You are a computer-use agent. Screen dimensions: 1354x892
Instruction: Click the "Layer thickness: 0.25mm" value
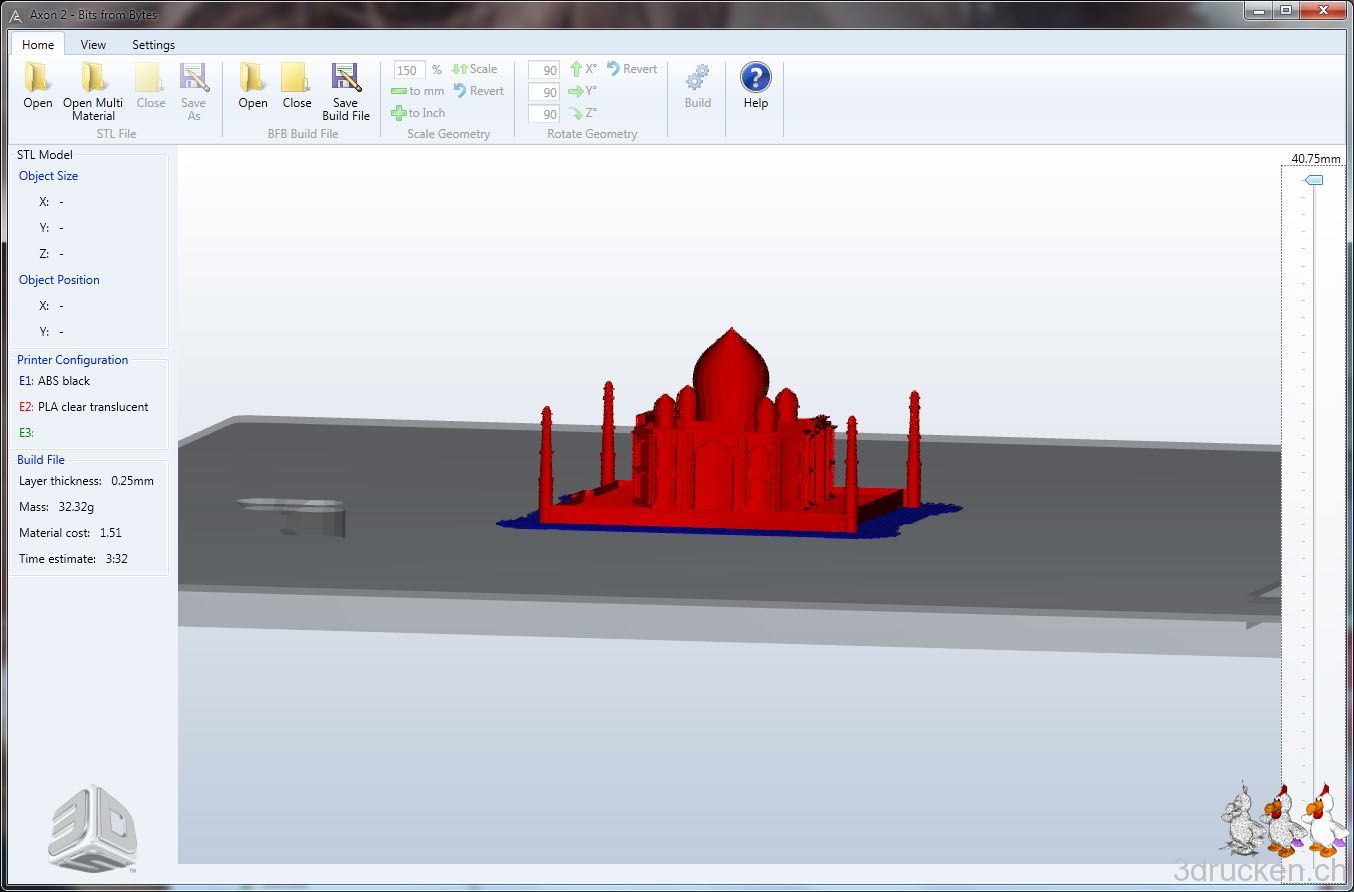(87, 481)
